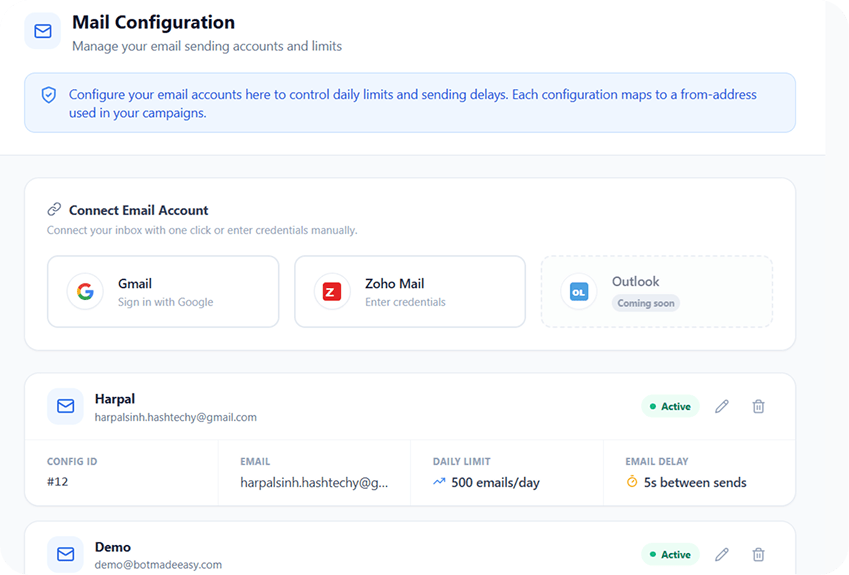The width and height of the screenshot is (849, 575).
Task: Click the Outlook coming soon card
Action: pos(657,292)
